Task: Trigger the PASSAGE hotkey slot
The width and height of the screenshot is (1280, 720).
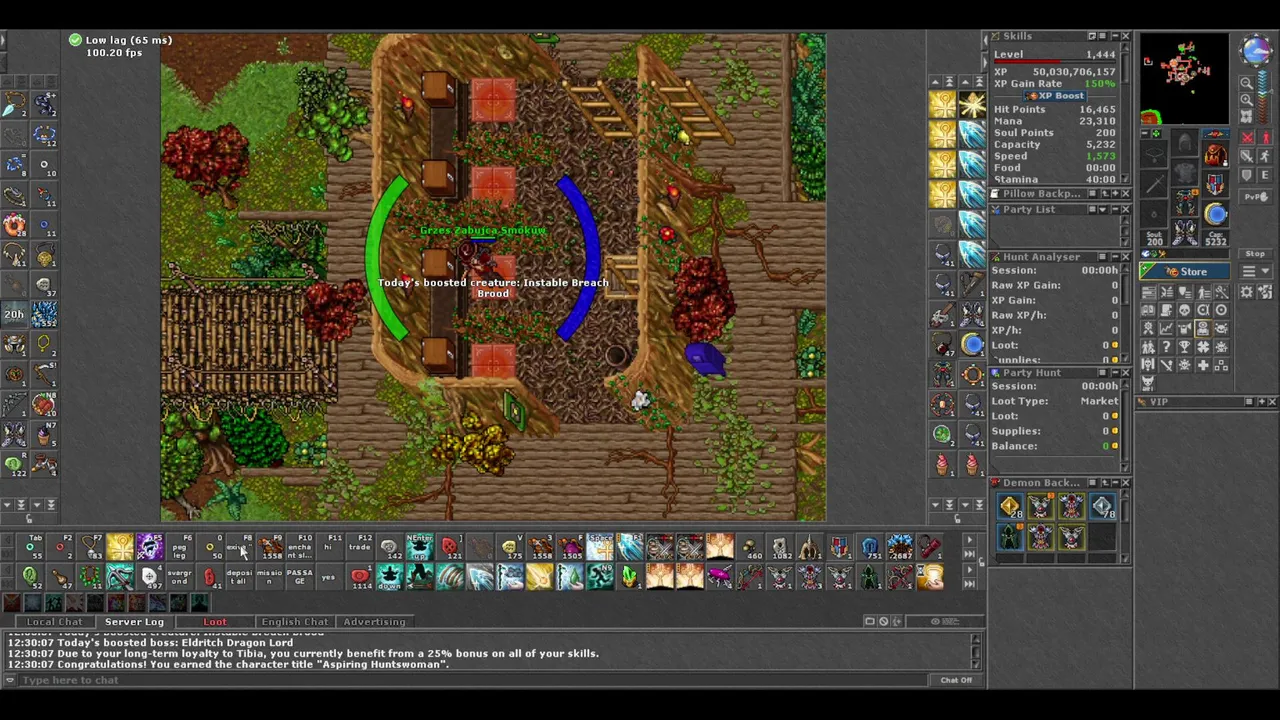Action: pyautogui.click(x=299, y=577)
